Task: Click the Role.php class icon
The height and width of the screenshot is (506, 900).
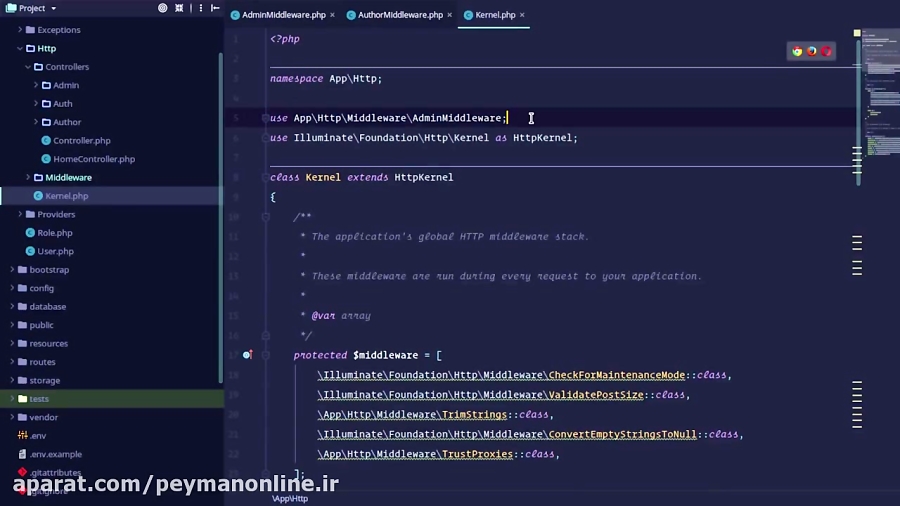Action: [x=30, y=233]
